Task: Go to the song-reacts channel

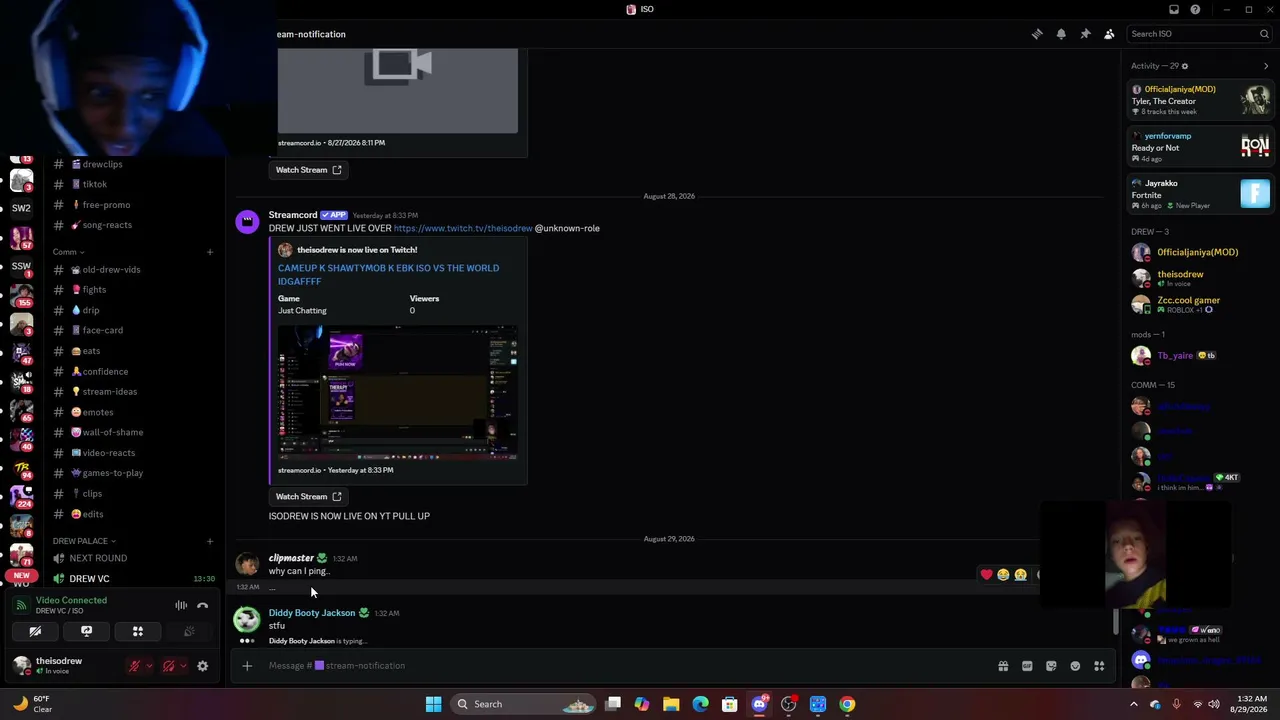Action: click(107, 225)
